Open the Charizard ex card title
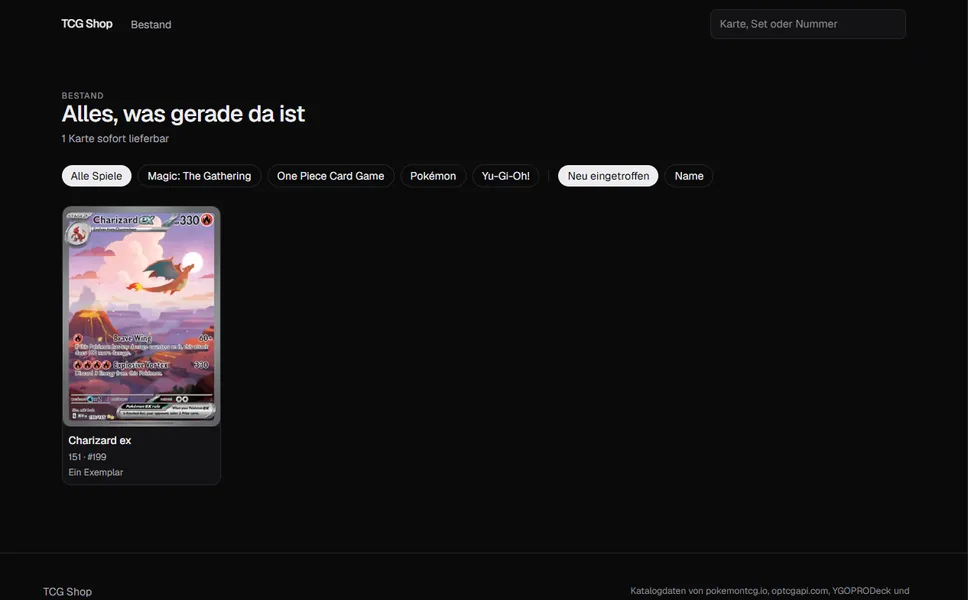968x600 pixels. 99,440
